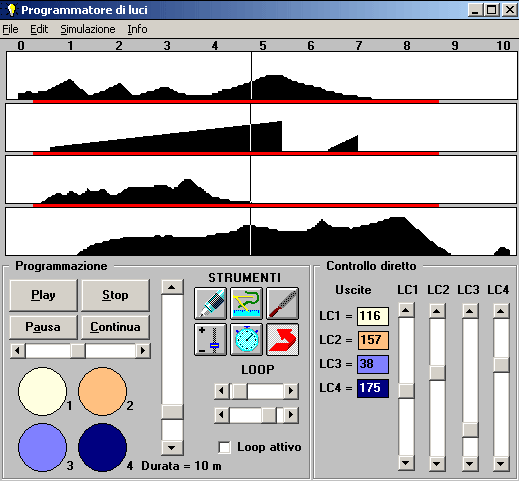
Task: Click the LC2 slider thumb
Action: coord(437,373)
